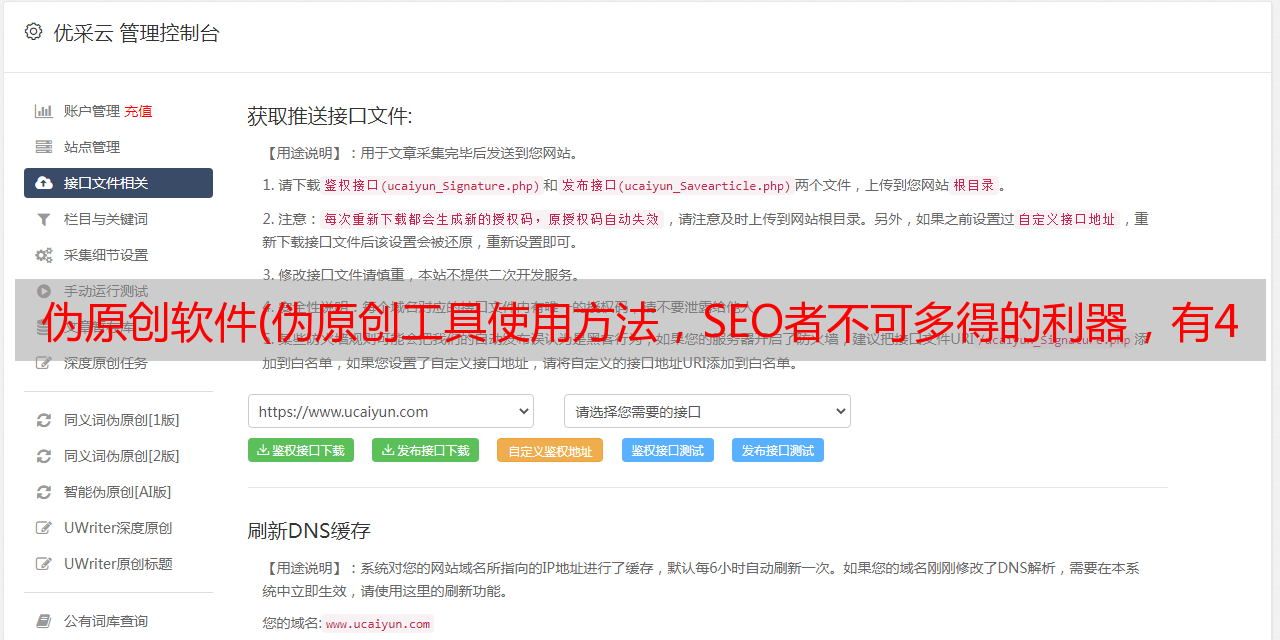Click the orange 自定义鉴权地址 button
The image size is (1280, 640).
click(x=549, y=451)
